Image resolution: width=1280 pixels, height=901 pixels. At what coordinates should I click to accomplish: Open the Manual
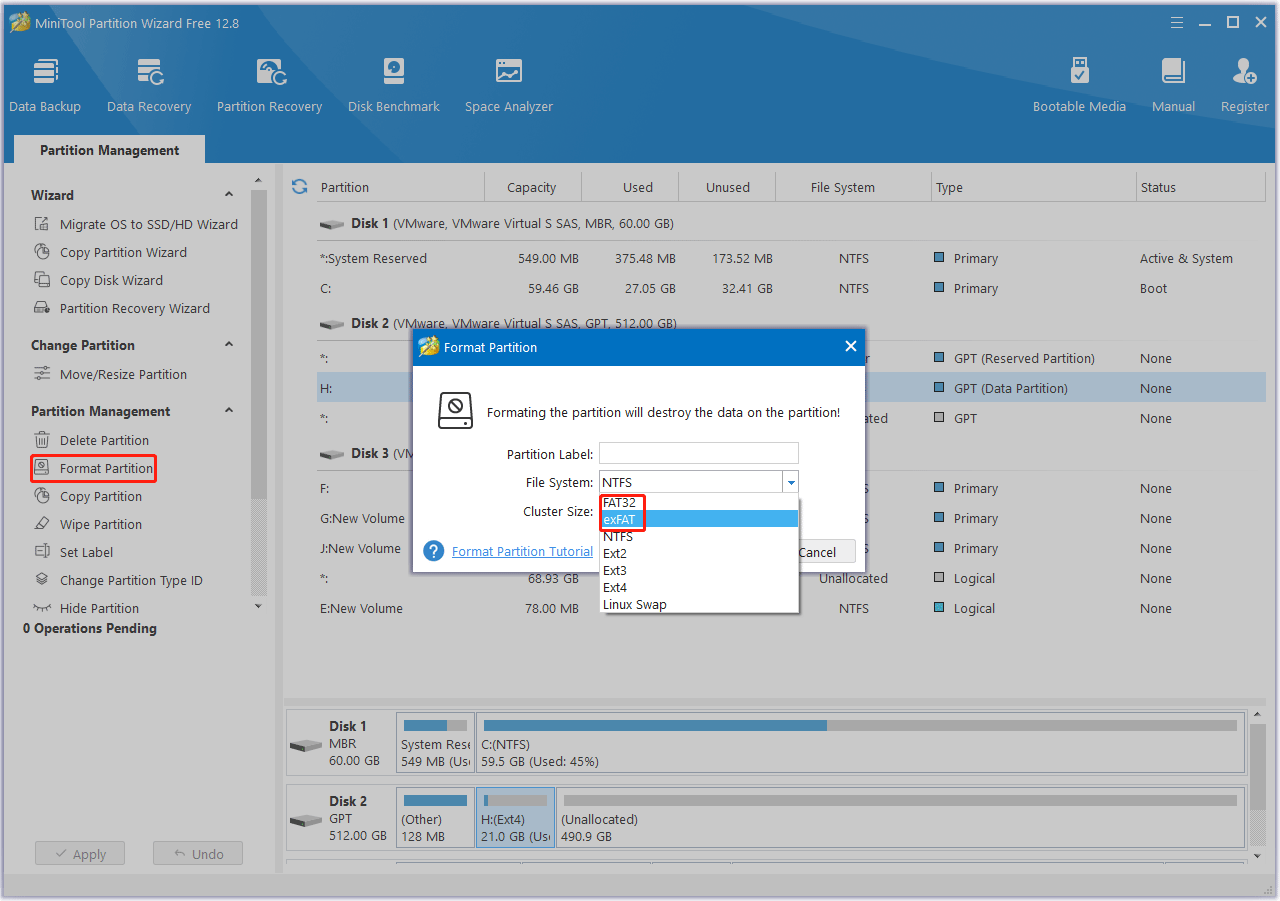(x=1173, y=85)
